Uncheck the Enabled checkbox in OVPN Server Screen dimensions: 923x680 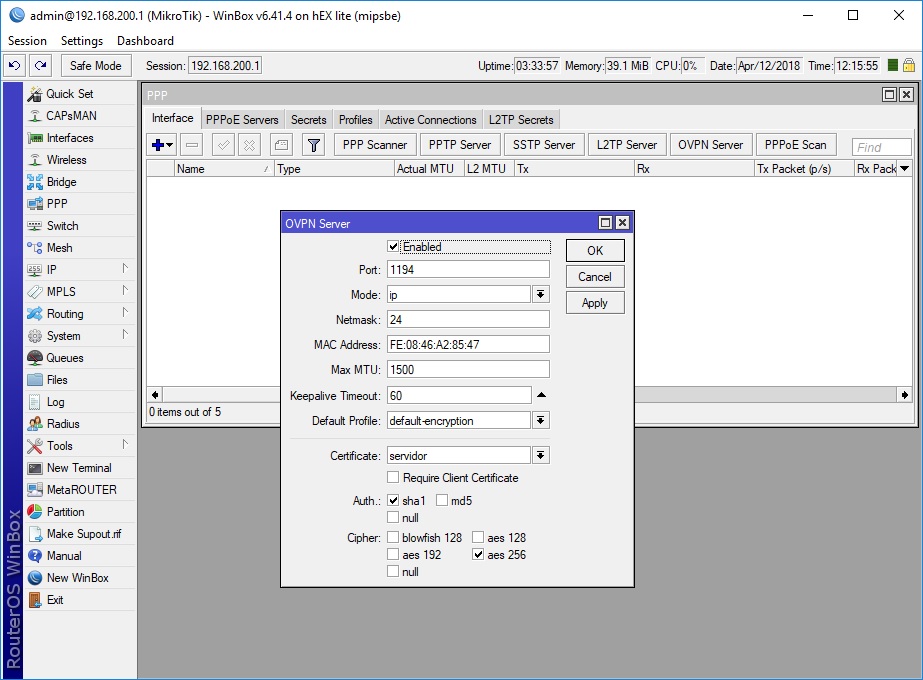click(x=394, y=247)
